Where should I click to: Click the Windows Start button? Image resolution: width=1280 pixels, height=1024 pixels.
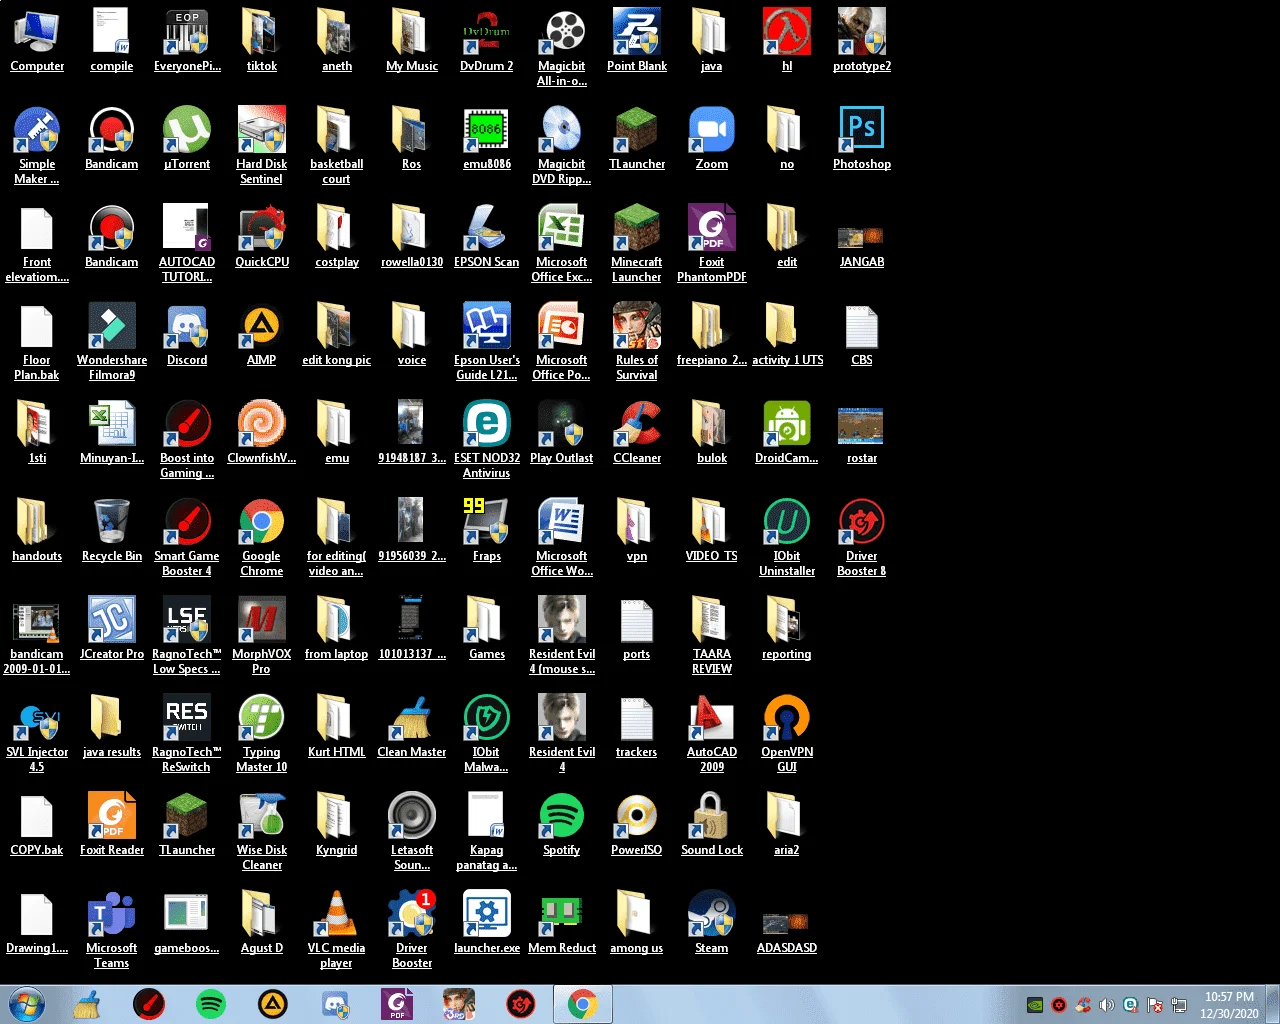pos(27,1004)
